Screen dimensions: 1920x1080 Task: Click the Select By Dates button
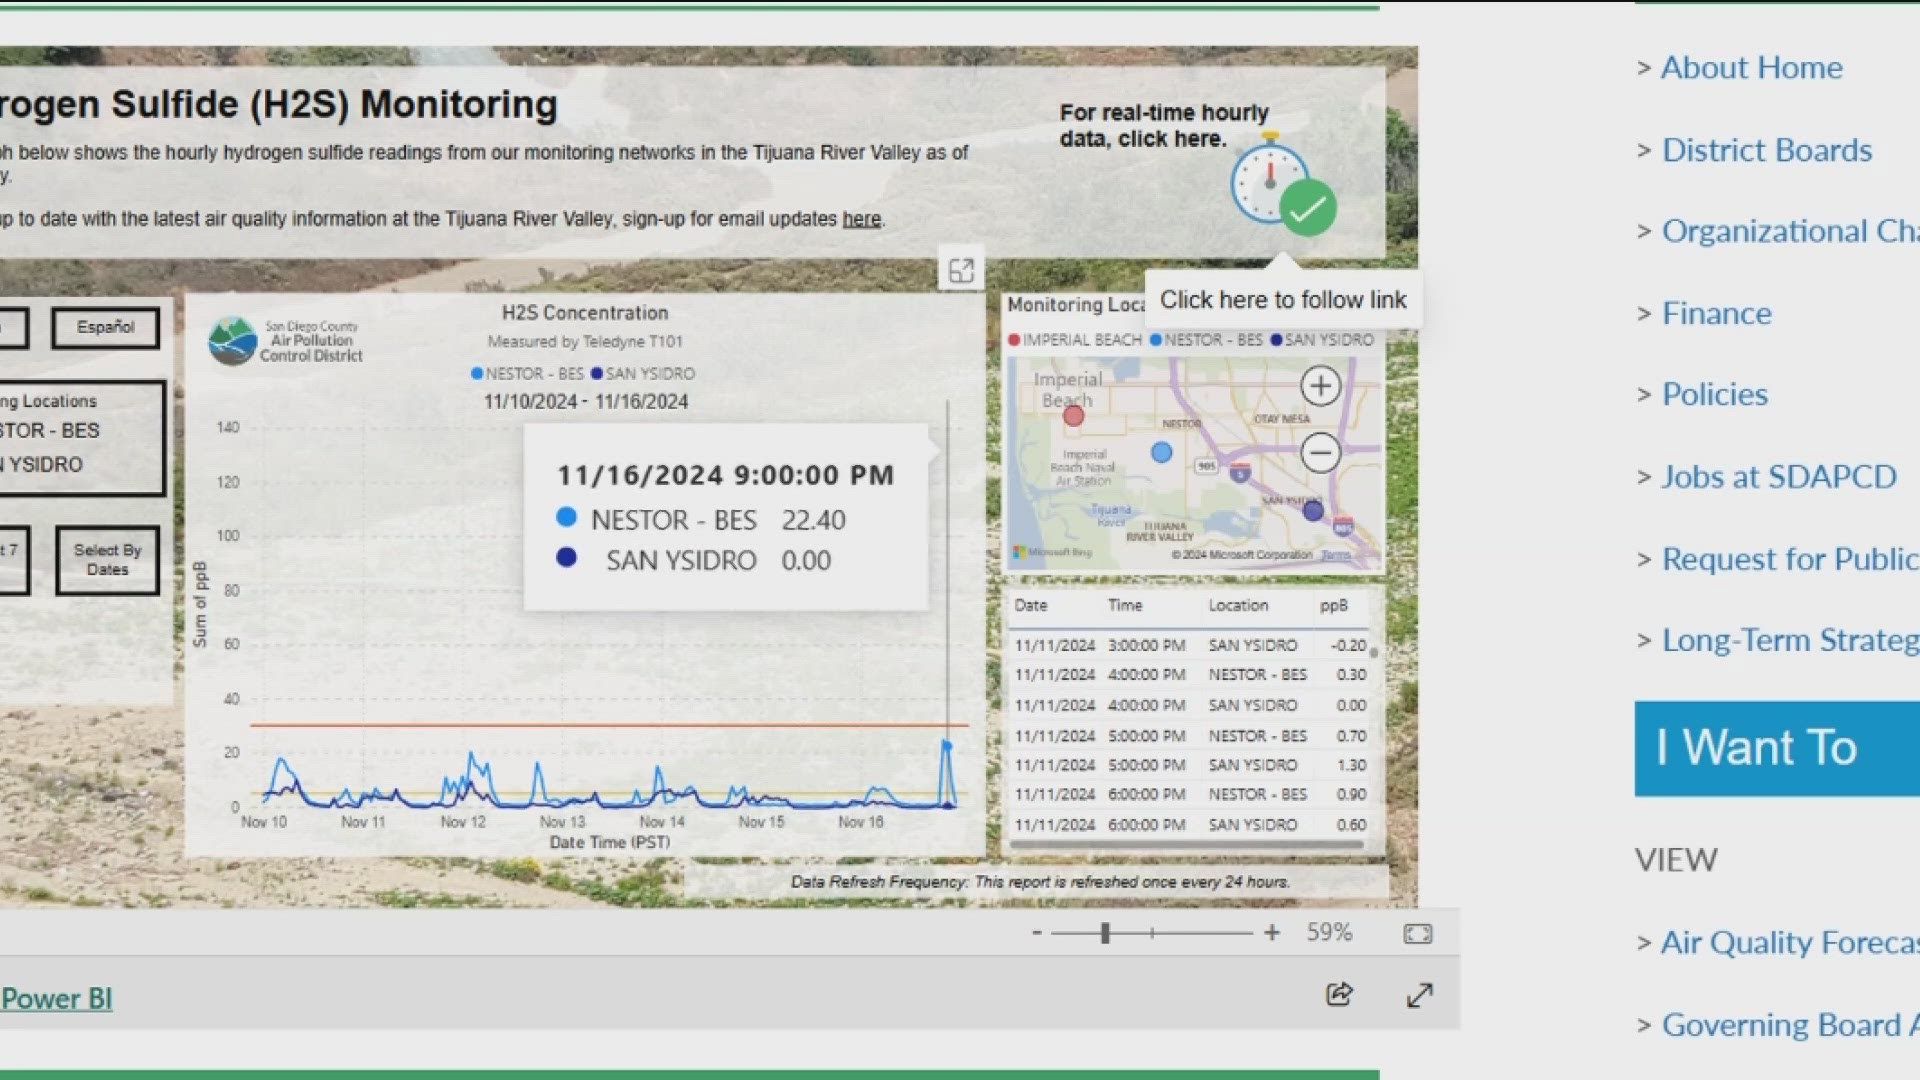coord(107,560)
